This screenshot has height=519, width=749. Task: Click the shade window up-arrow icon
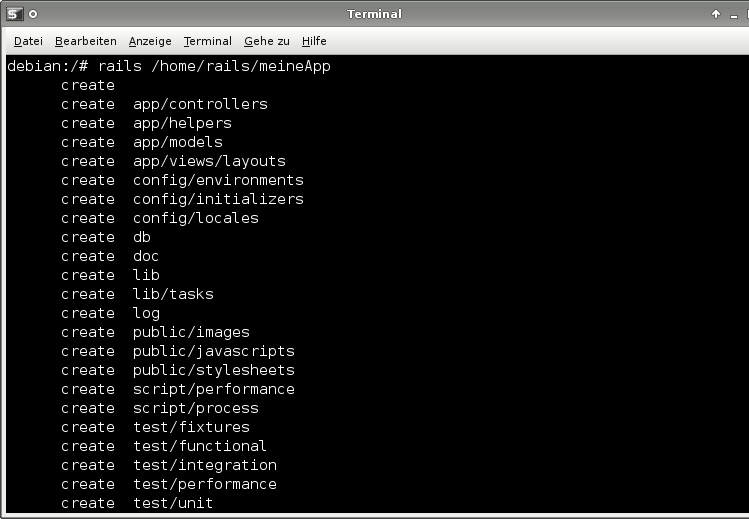(x=716, y=14)
